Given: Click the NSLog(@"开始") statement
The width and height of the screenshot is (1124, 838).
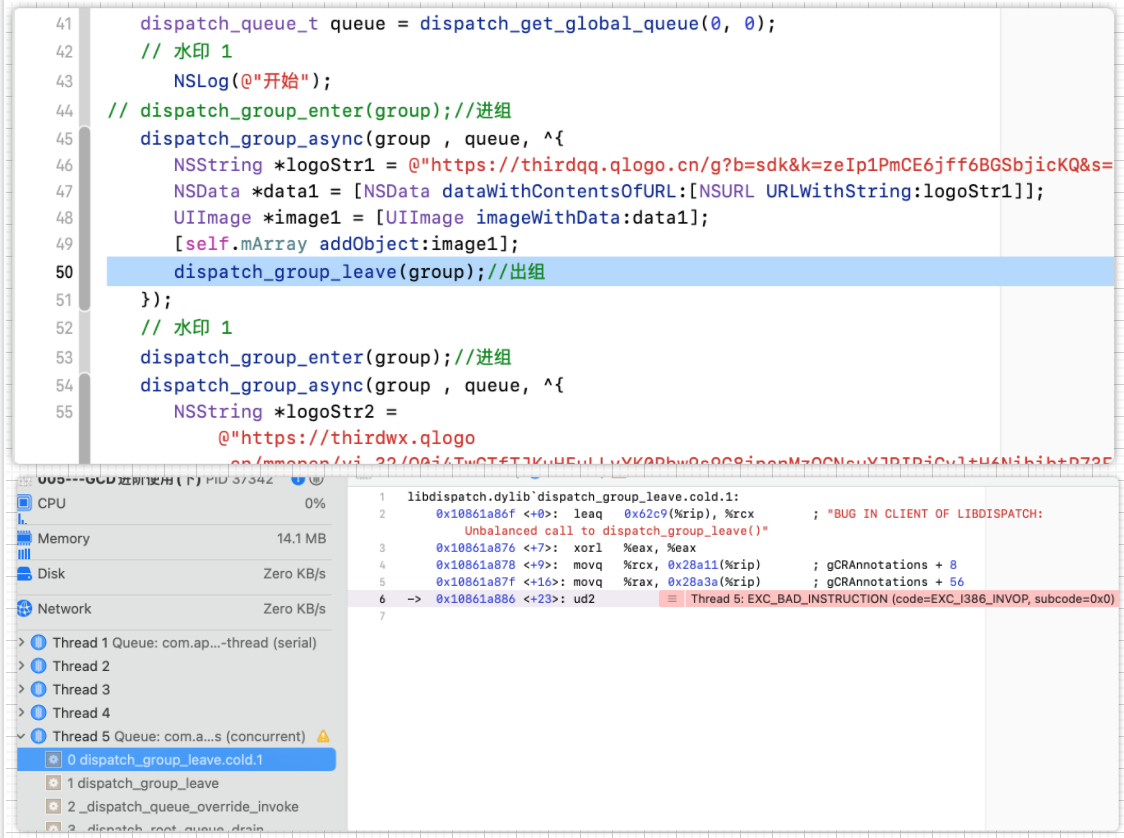Looking at the screenshot, I should coord(252,81).
